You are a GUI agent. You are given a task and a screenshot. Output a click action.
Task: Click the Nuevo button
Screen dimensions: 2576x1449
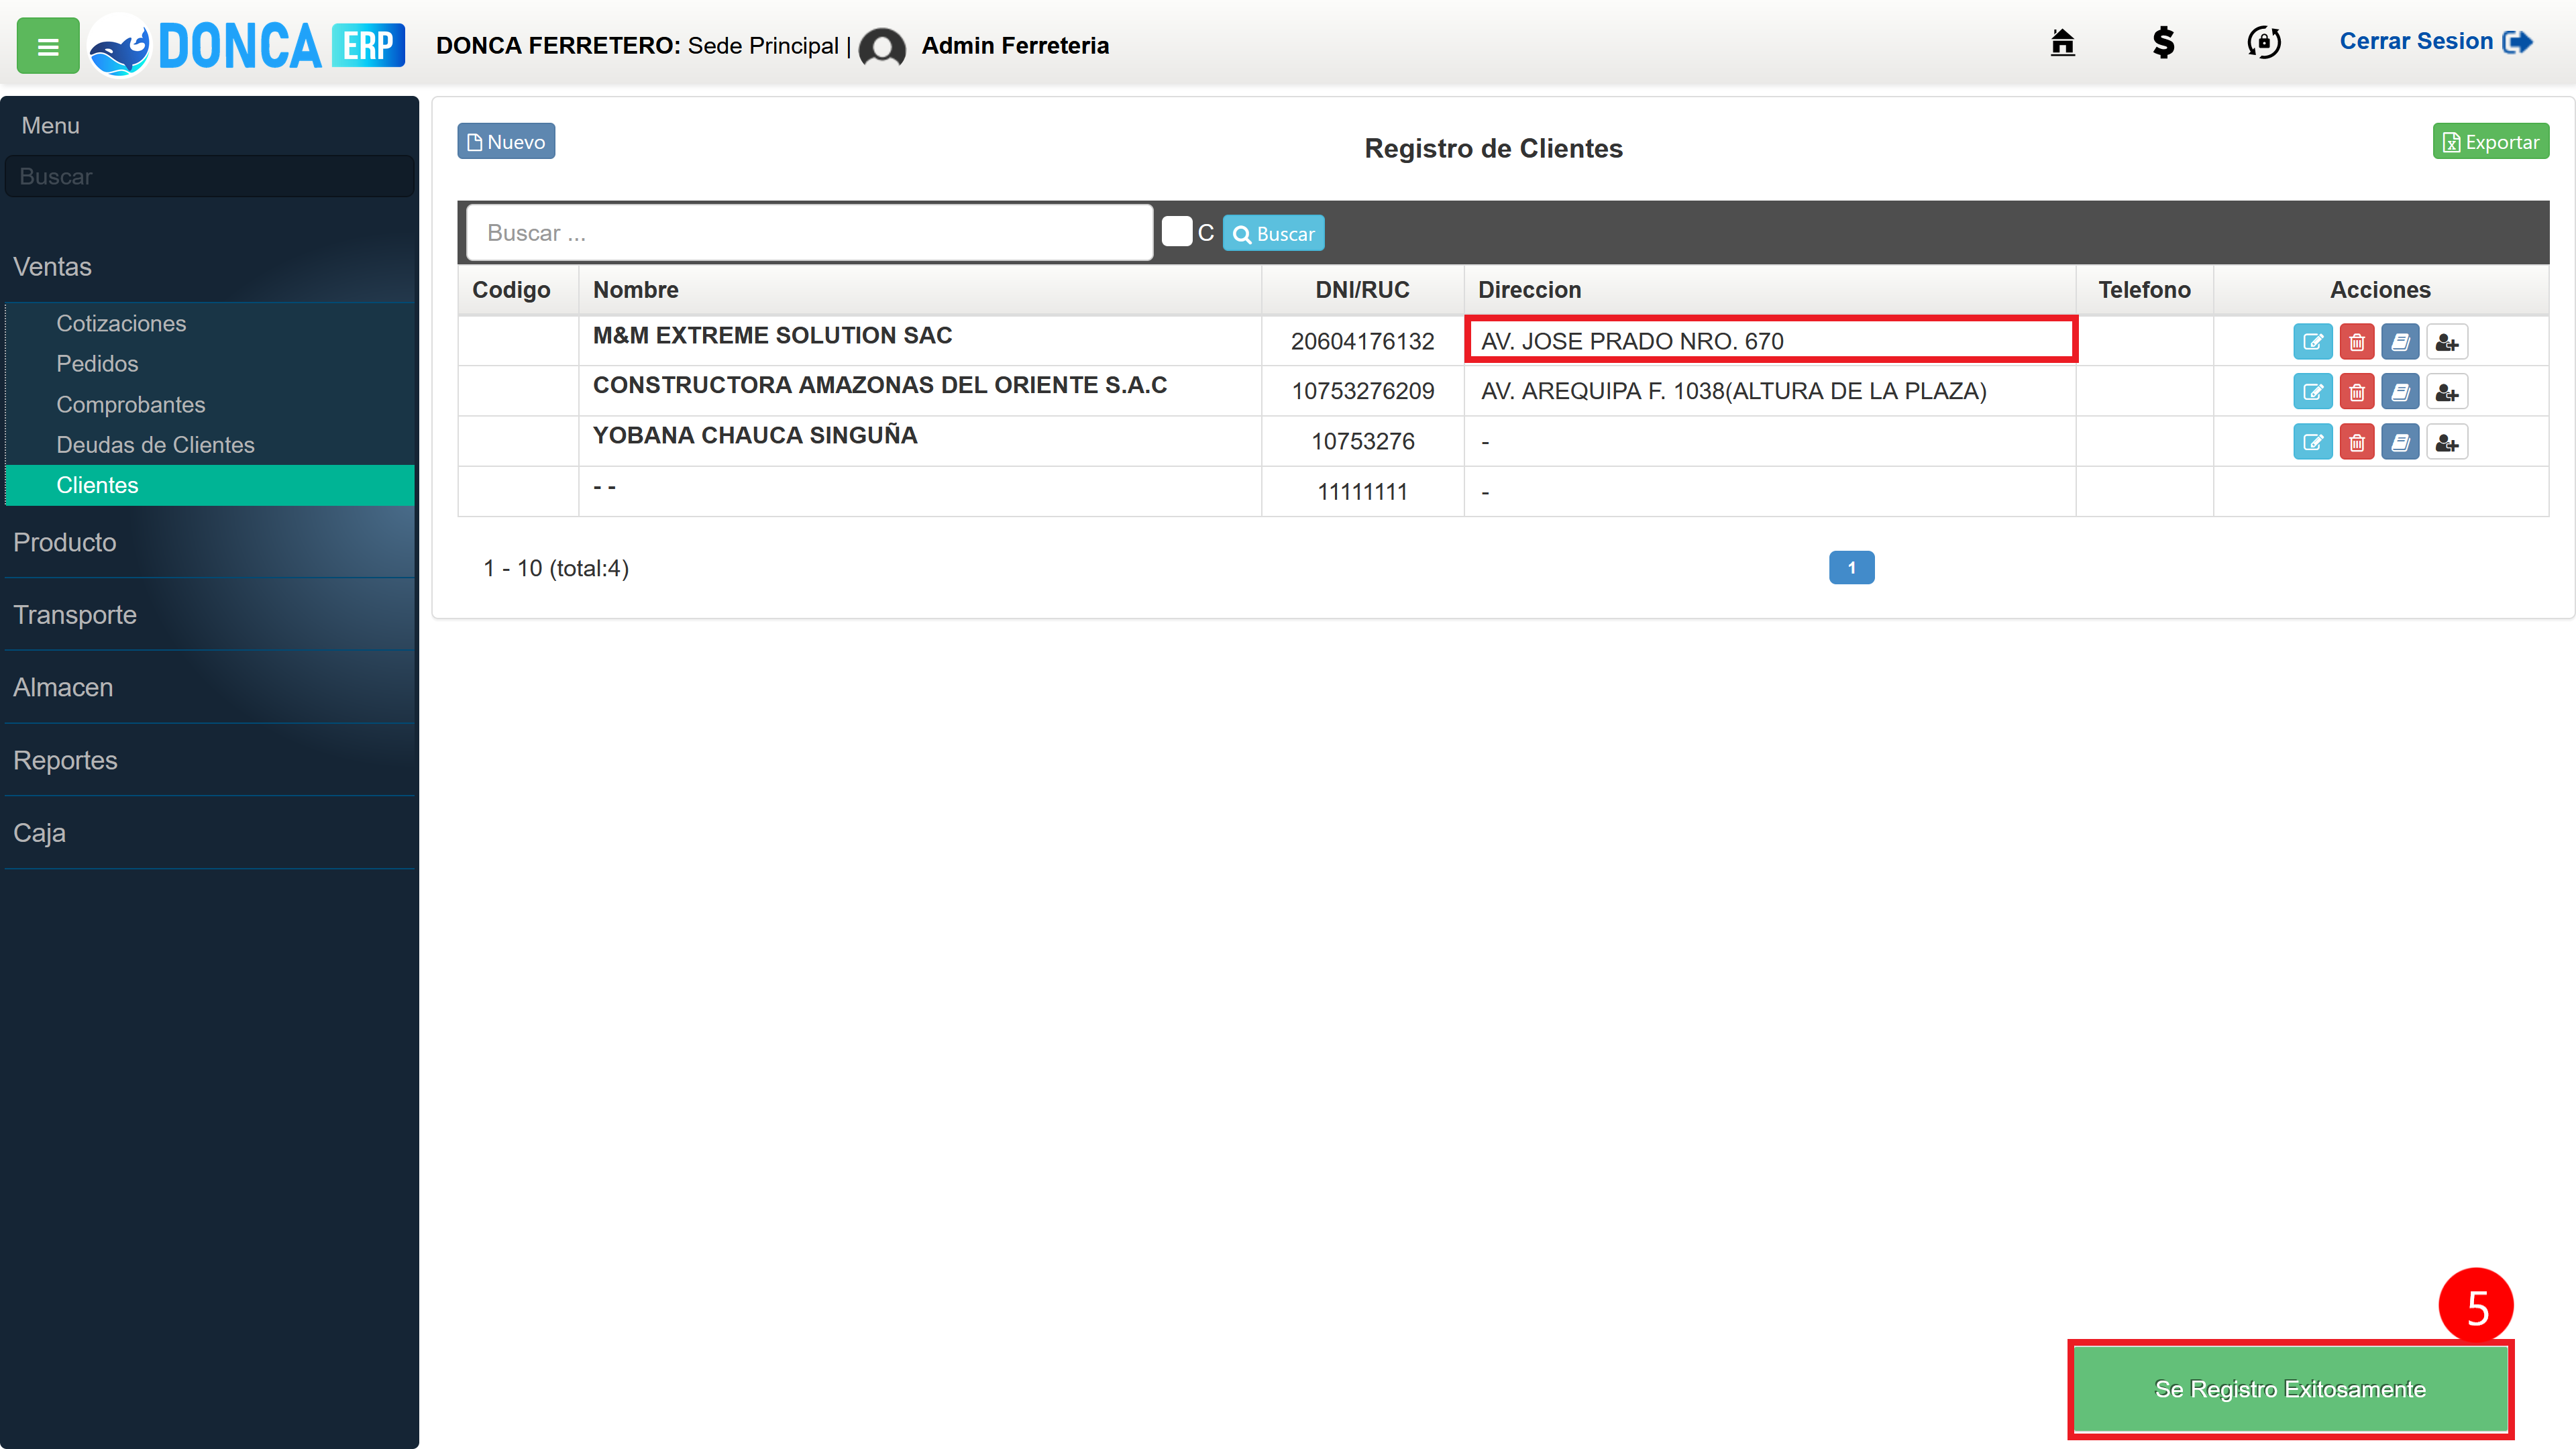(506, 142)
